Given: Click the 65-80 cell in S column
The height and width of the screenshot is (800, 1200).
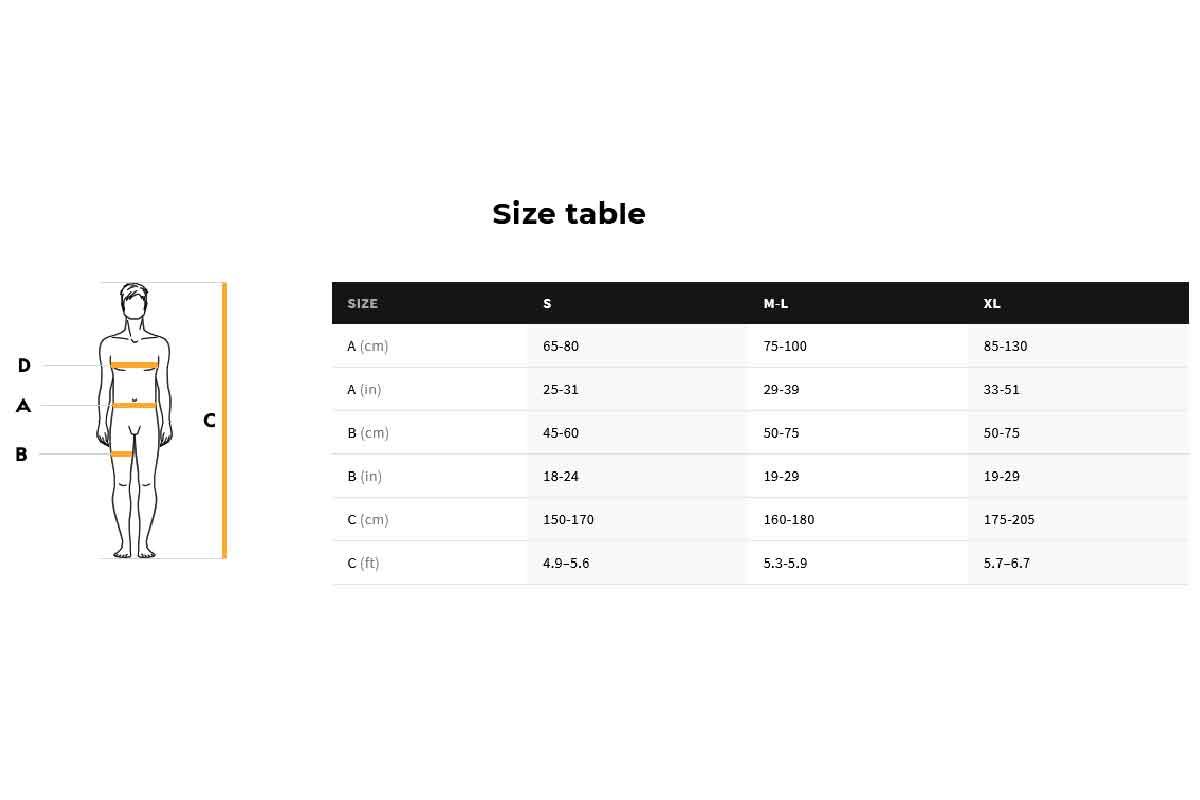Looking at the screenshot, I should (x=561, y=346).
